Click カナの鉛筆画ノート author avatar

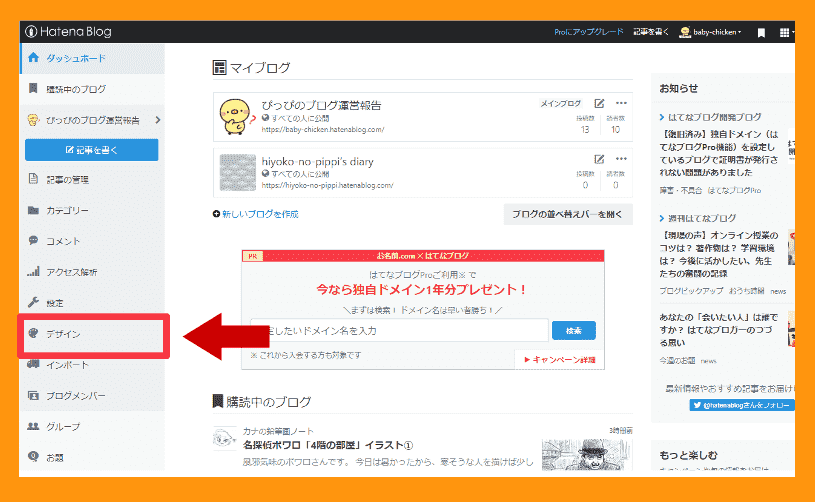point(225,438)
